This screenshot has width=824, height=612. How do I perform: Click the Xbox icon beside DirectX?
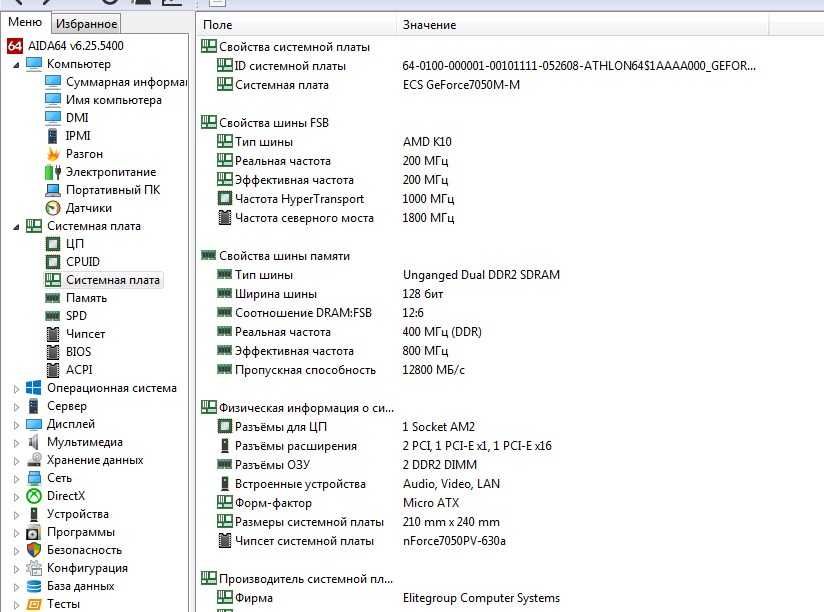[34, 496]
